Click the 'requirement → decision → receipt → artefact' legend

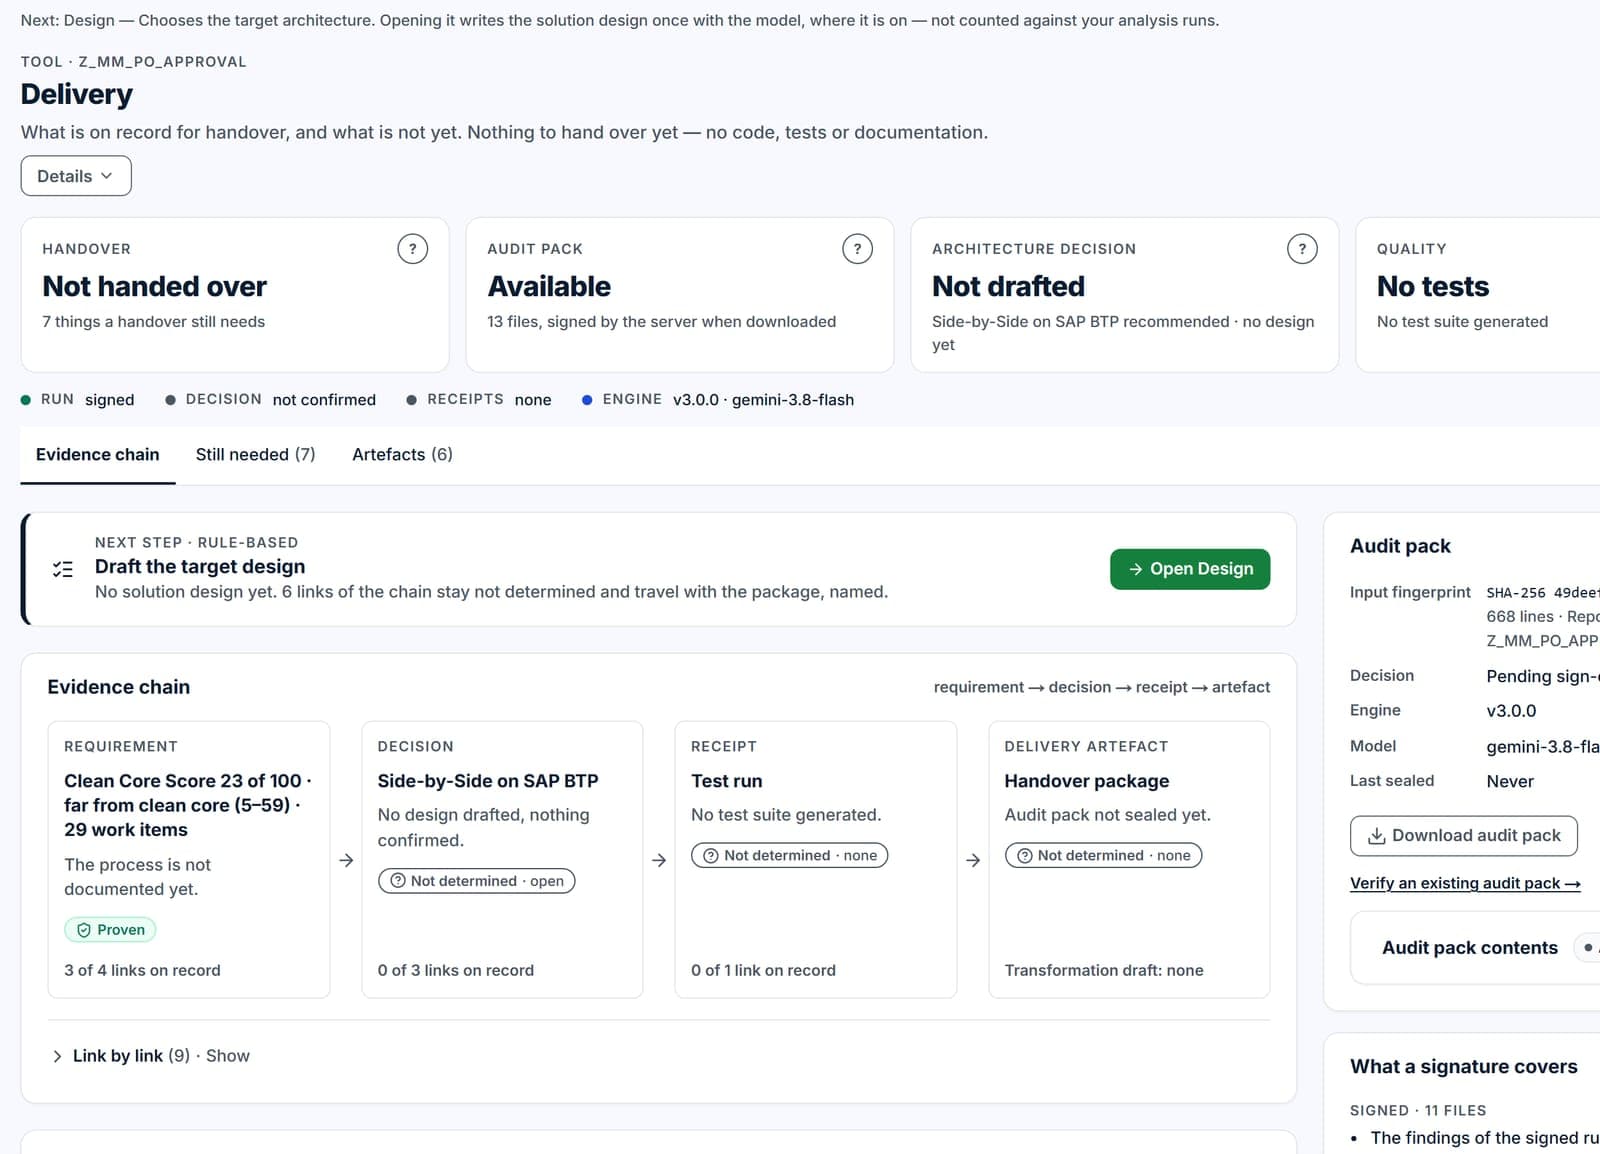point(1102,687)
